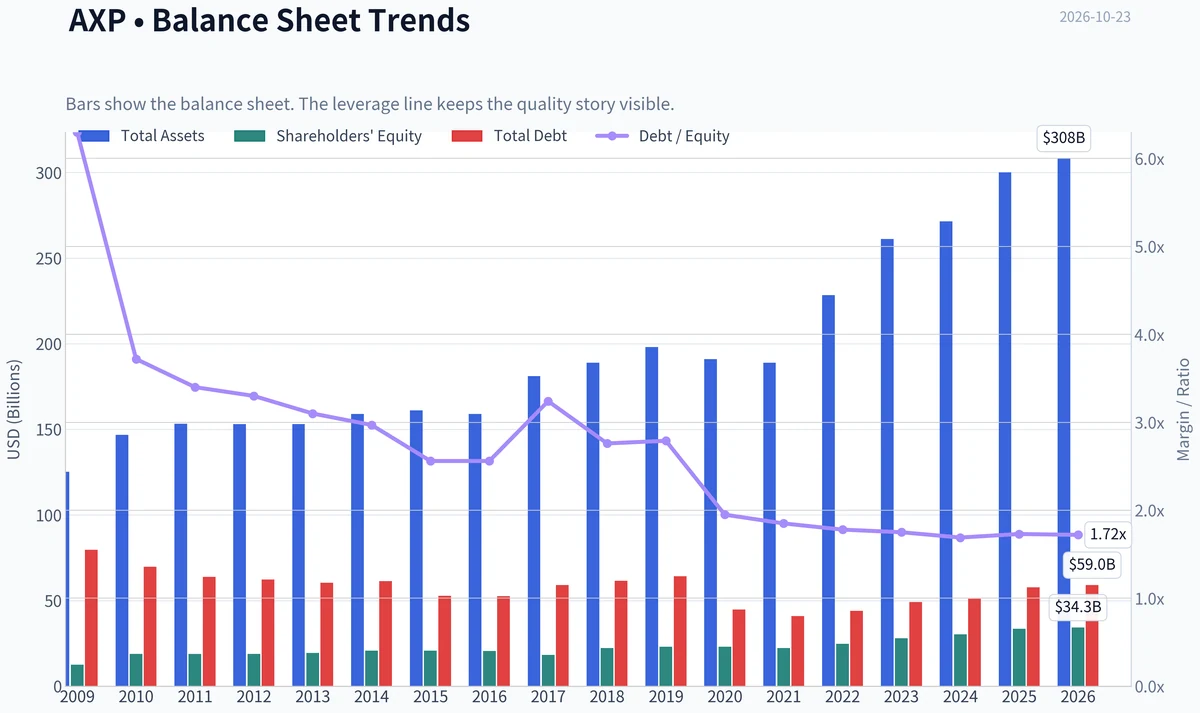Click the 0.0x tick on the ratio axis
1200x713 pixels.
point(1149,687)
